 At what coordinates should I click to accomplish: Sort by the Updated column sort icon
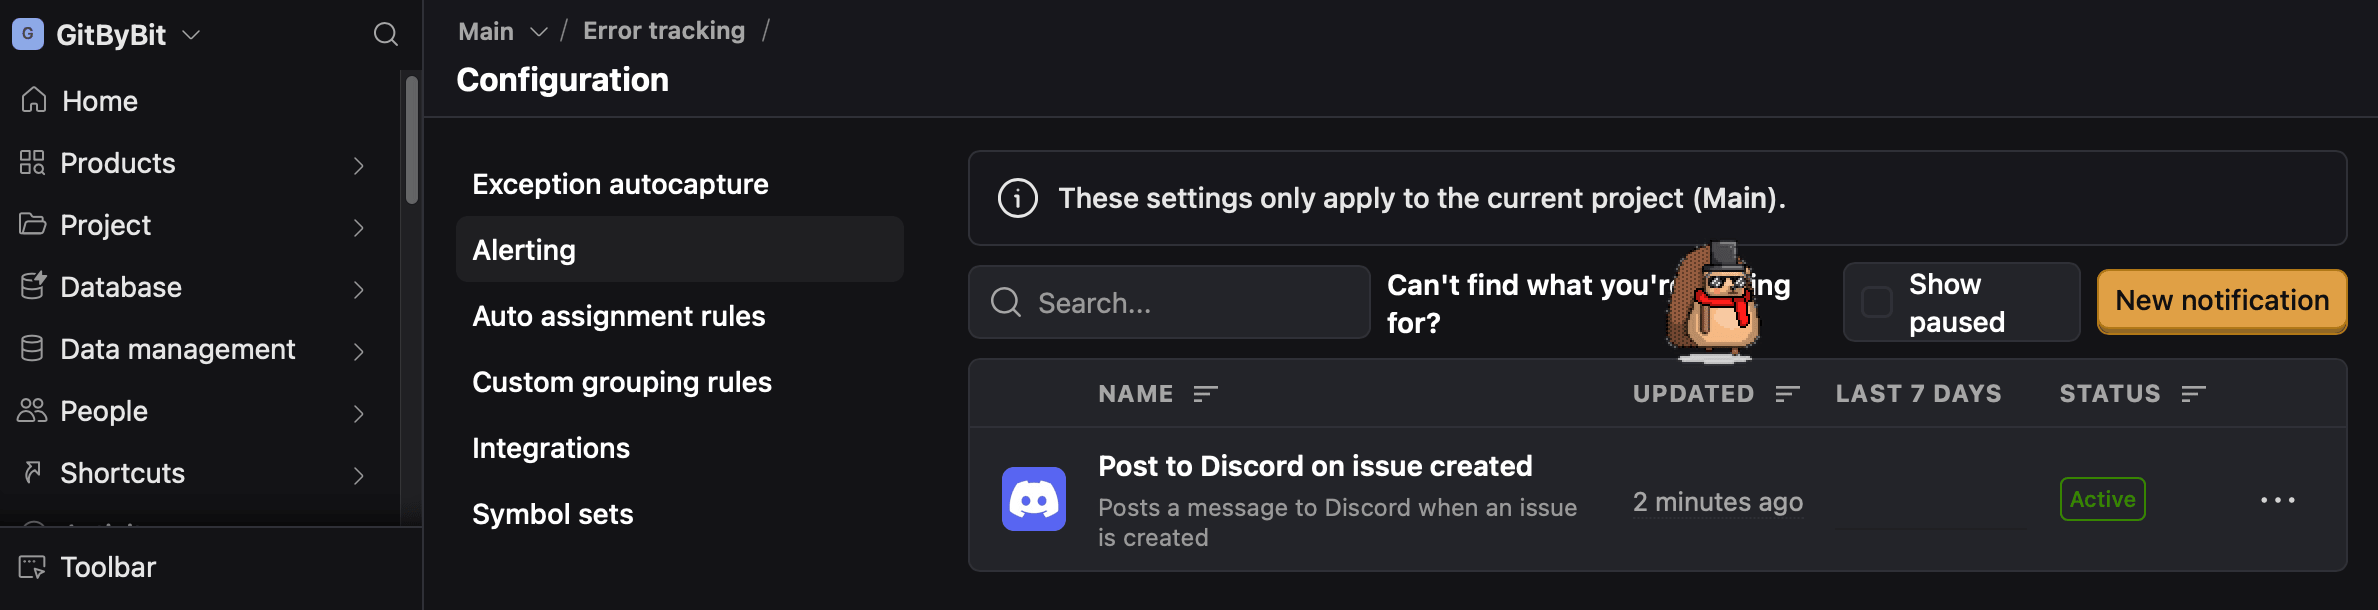(1787, 394)
